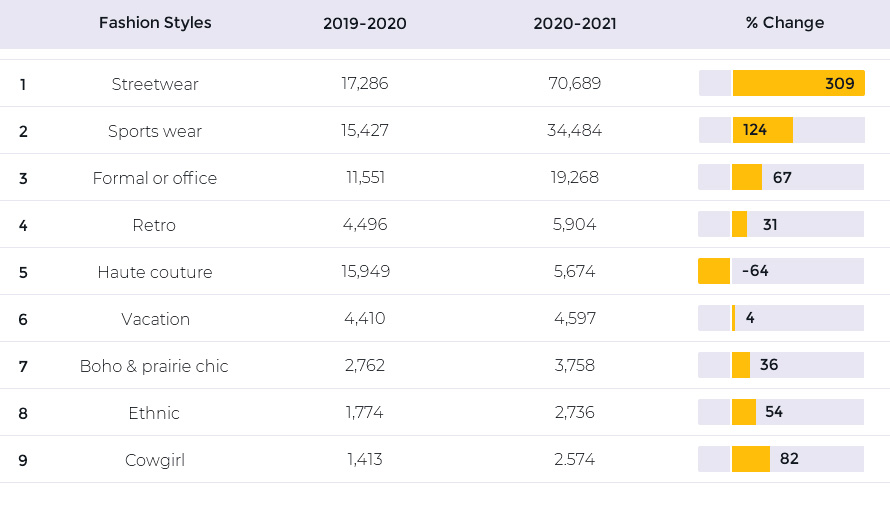Image resolution: width=890 pixels, height=530 pixels.
Task: Click the 2019-2020 column header
Action: 365,23
